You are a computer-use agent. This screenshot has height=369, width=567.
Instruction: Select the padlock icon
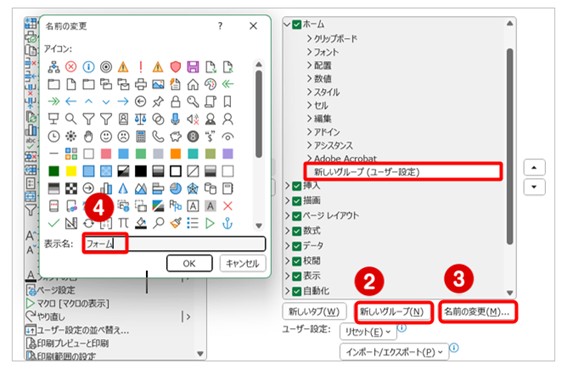(x=175, y=102)
